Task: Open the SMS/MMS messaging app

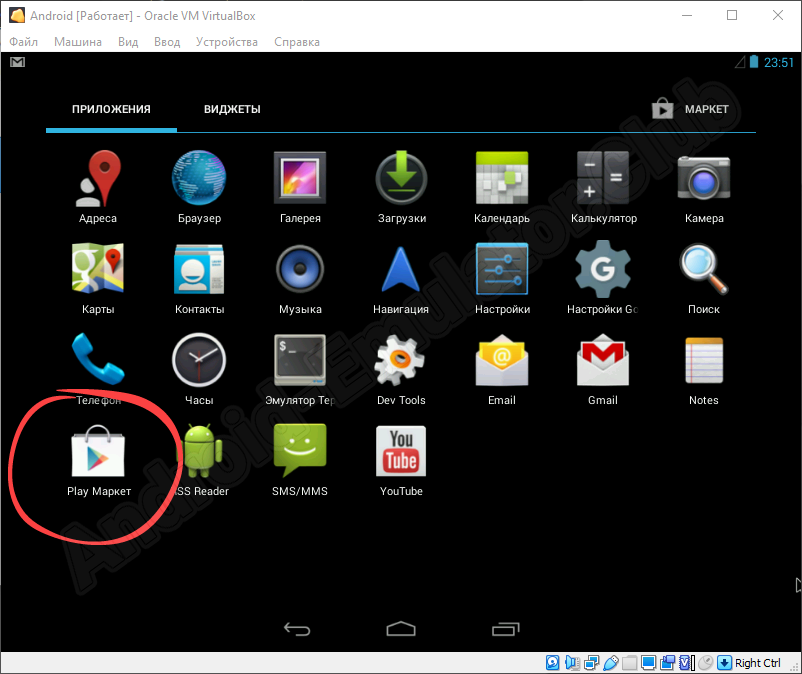Action: coord(300,460)
